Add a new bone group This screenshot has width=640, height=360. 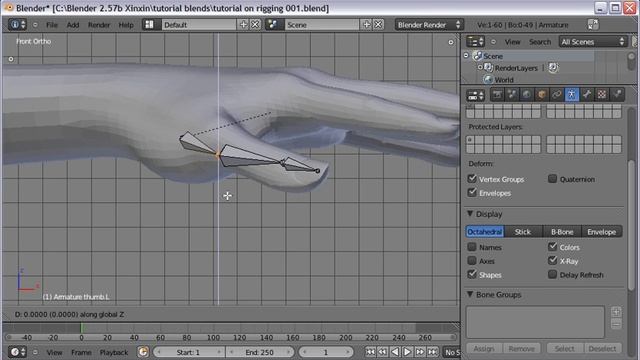[x=616, y=312]
